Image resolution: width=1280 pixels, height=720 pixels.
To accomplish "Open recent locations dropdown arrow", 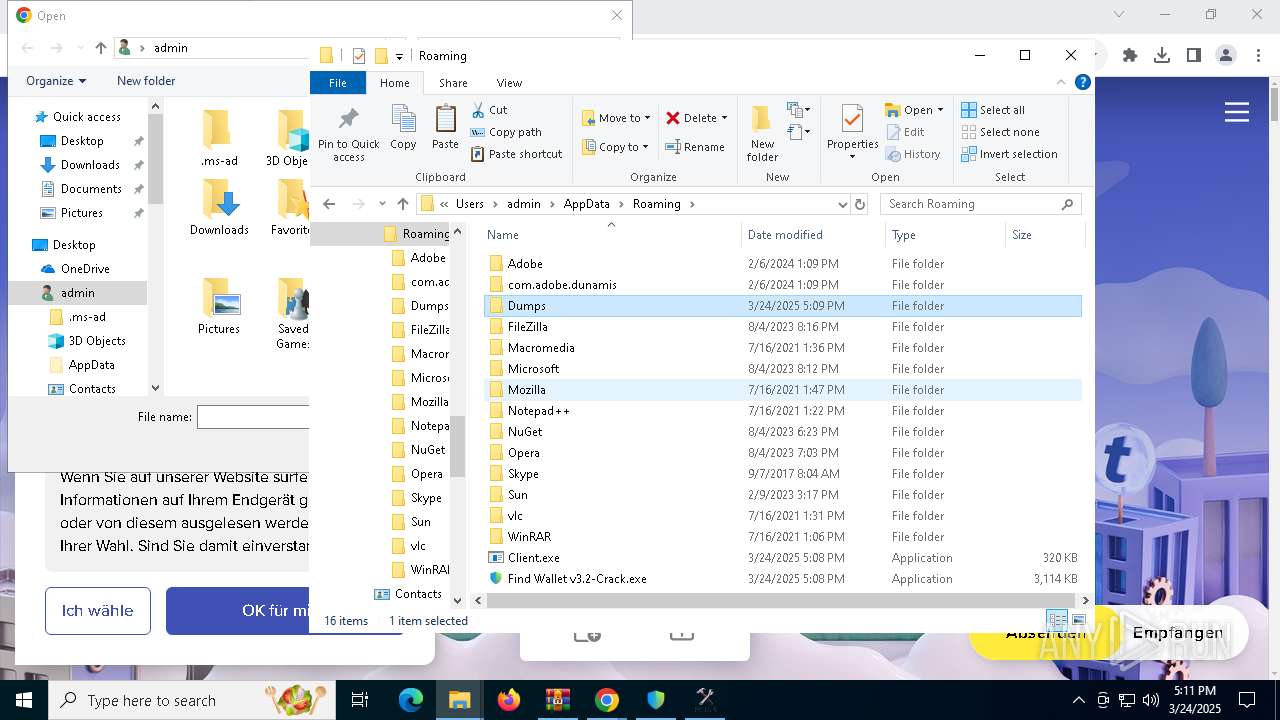I will [x=382, y=204].
